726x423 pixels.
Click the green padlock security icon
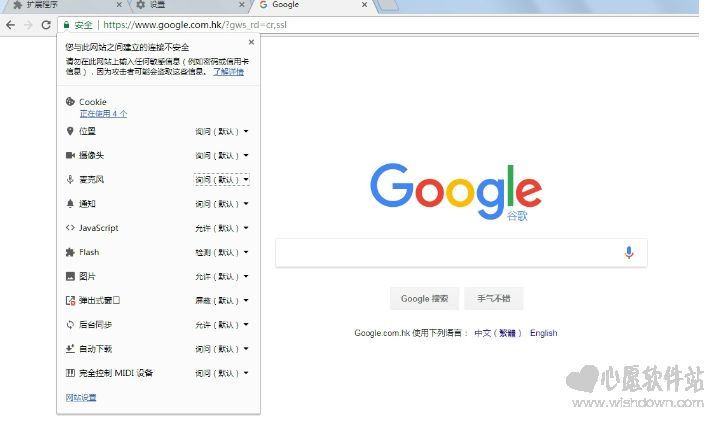66,25
